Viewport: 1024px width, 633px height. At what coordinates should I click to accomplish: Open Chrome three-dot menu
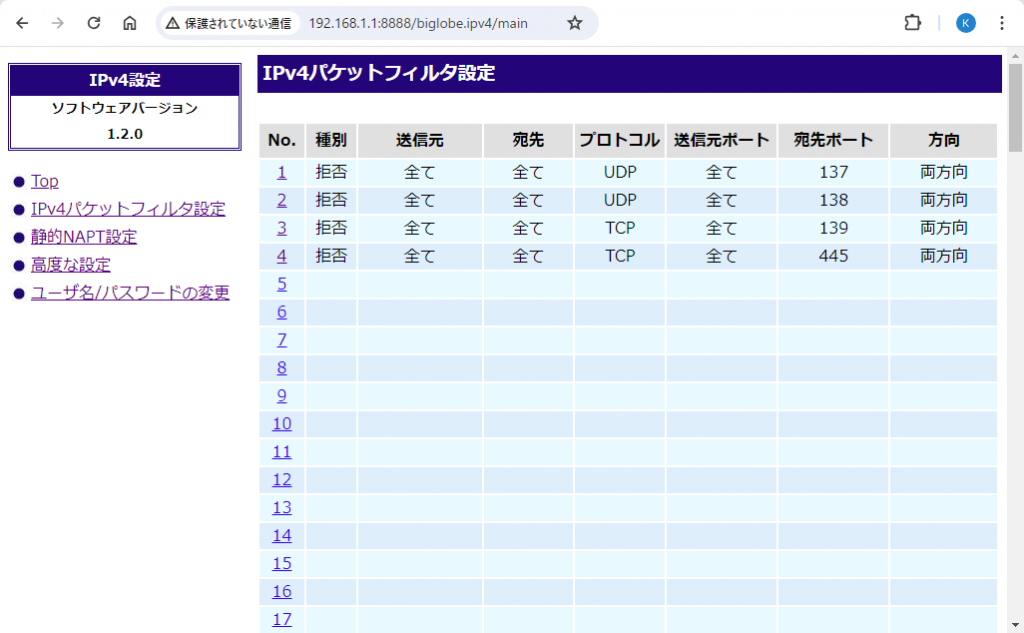coord(1002,23)
